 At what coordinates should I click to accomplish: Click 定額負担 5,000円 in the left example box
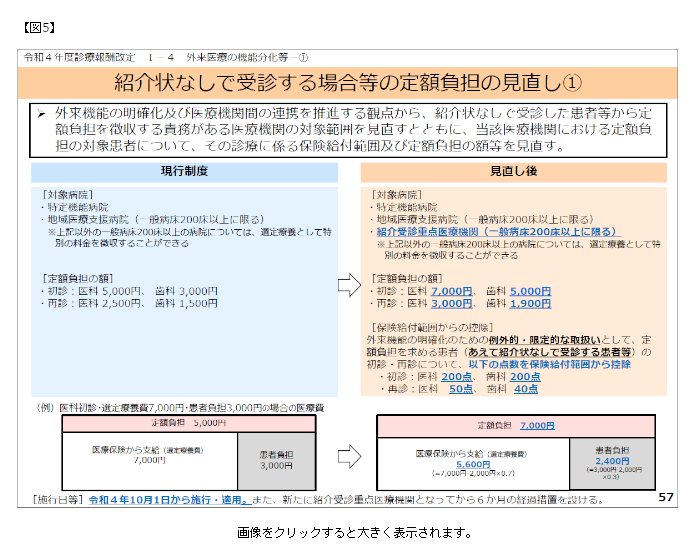[x=188, y=423]
